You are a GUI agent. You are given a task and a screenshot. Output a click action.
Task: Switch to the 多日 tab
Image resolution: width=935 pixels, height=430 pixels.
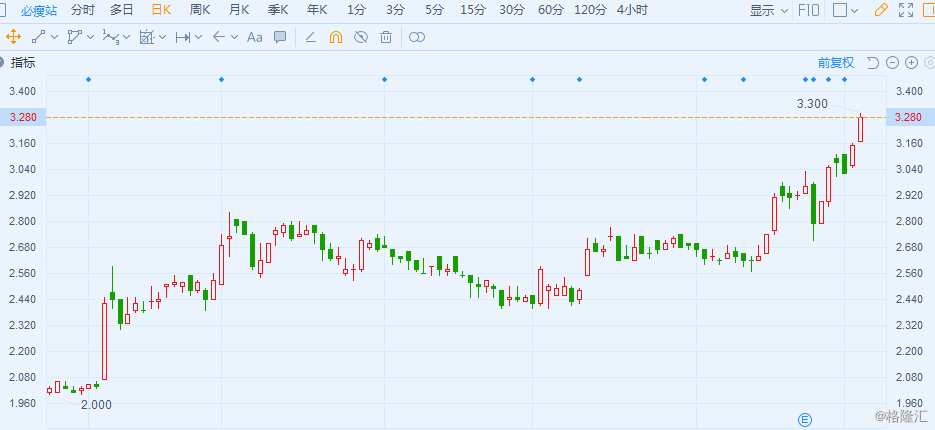(x=122, y=10)
